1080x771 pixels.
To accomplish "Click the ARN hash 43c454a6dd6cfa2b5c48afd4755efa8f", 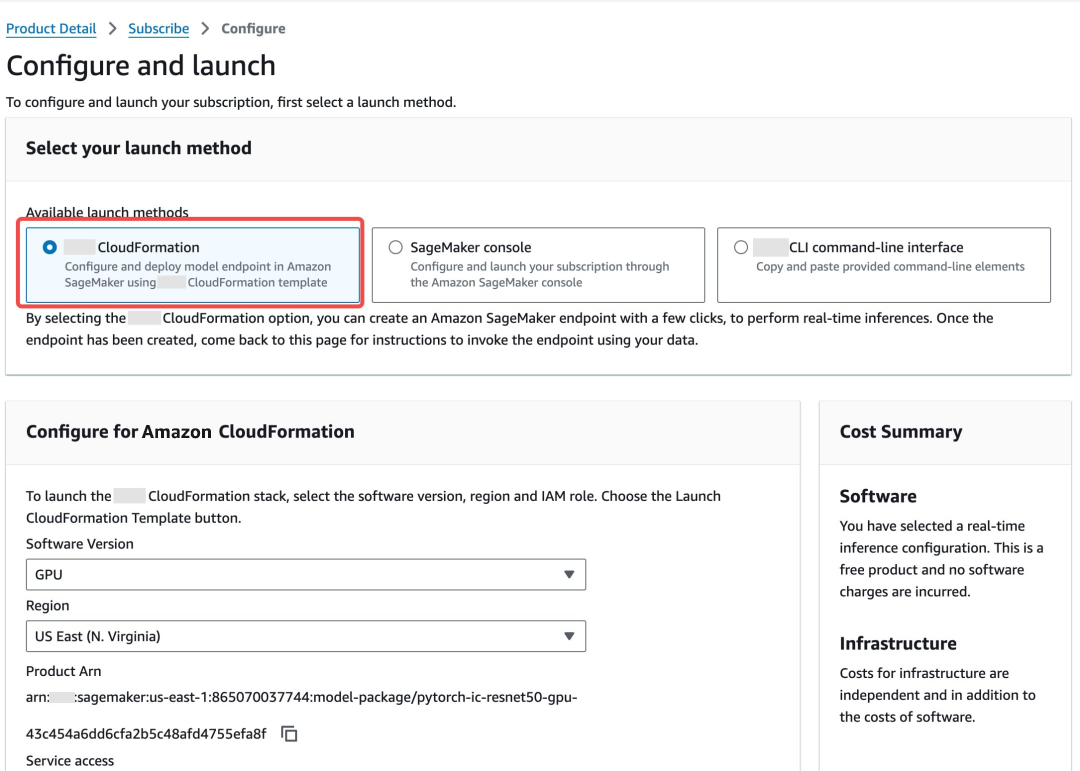I will [x=146, y=734].
